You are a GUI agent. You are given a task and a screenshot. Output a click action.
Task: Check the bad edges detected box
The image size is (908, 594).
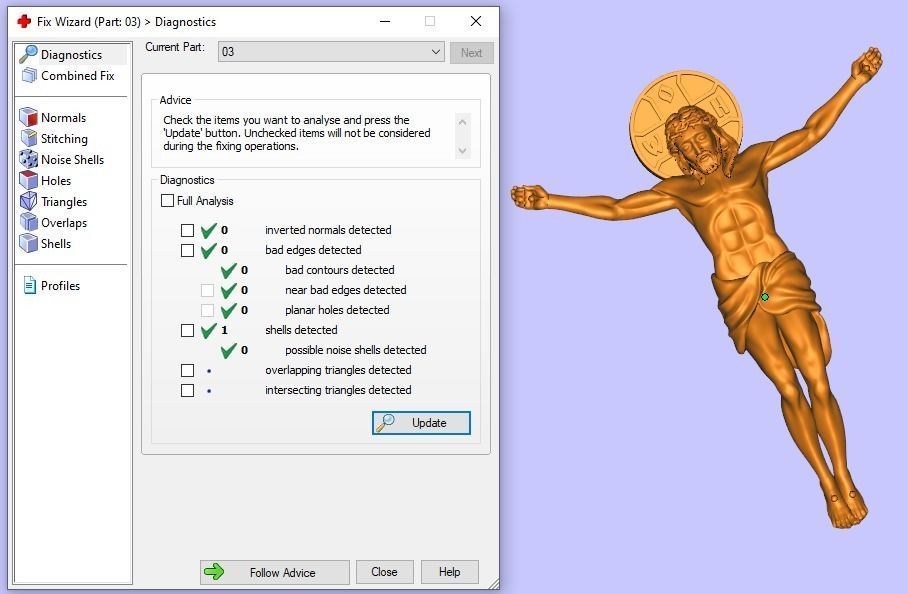pos(187,250)
